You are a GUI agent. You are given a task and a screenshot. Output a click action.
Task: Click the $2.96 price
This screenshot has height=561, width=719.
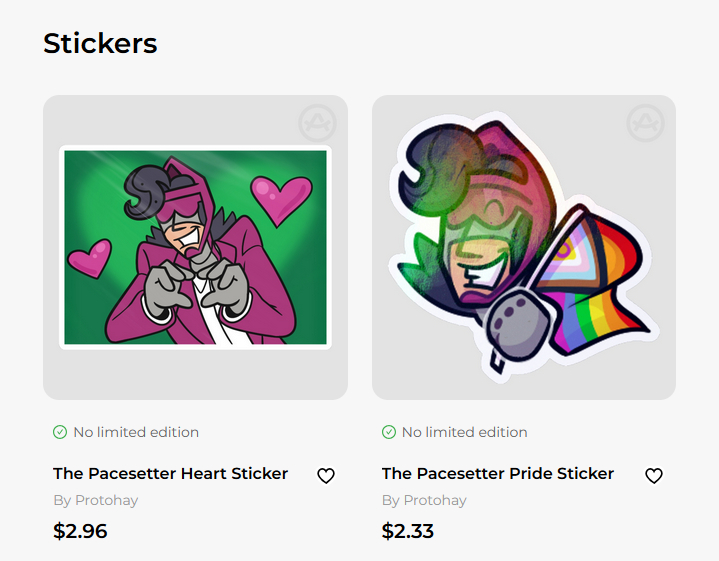(80, 531)
